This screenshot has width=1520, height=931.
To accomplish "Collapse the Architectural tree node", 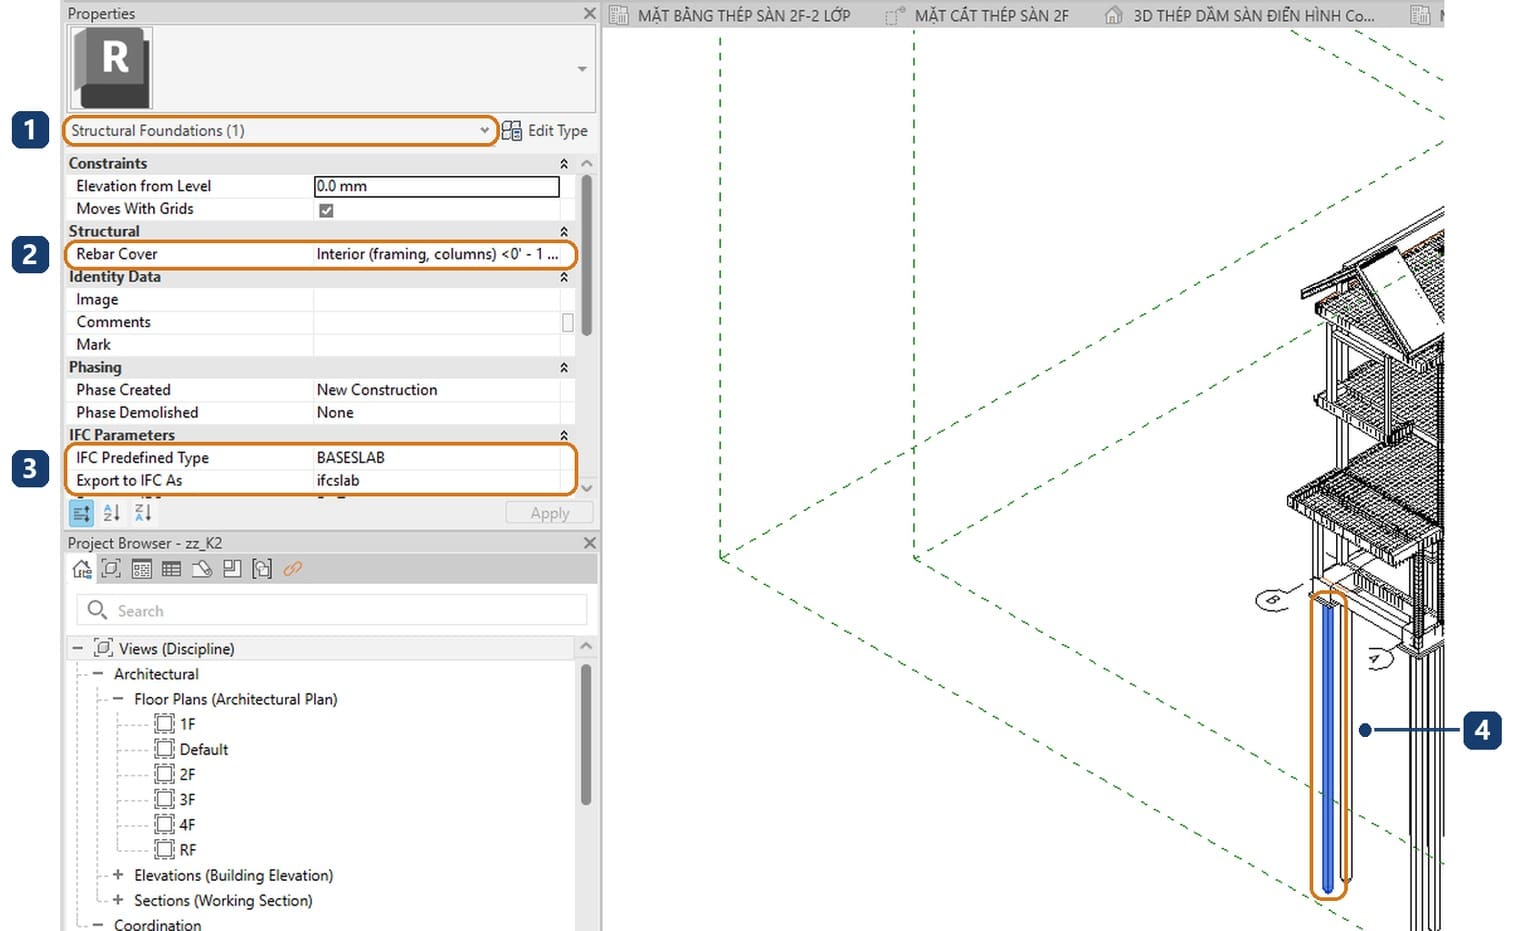I will tap(98, 674).
